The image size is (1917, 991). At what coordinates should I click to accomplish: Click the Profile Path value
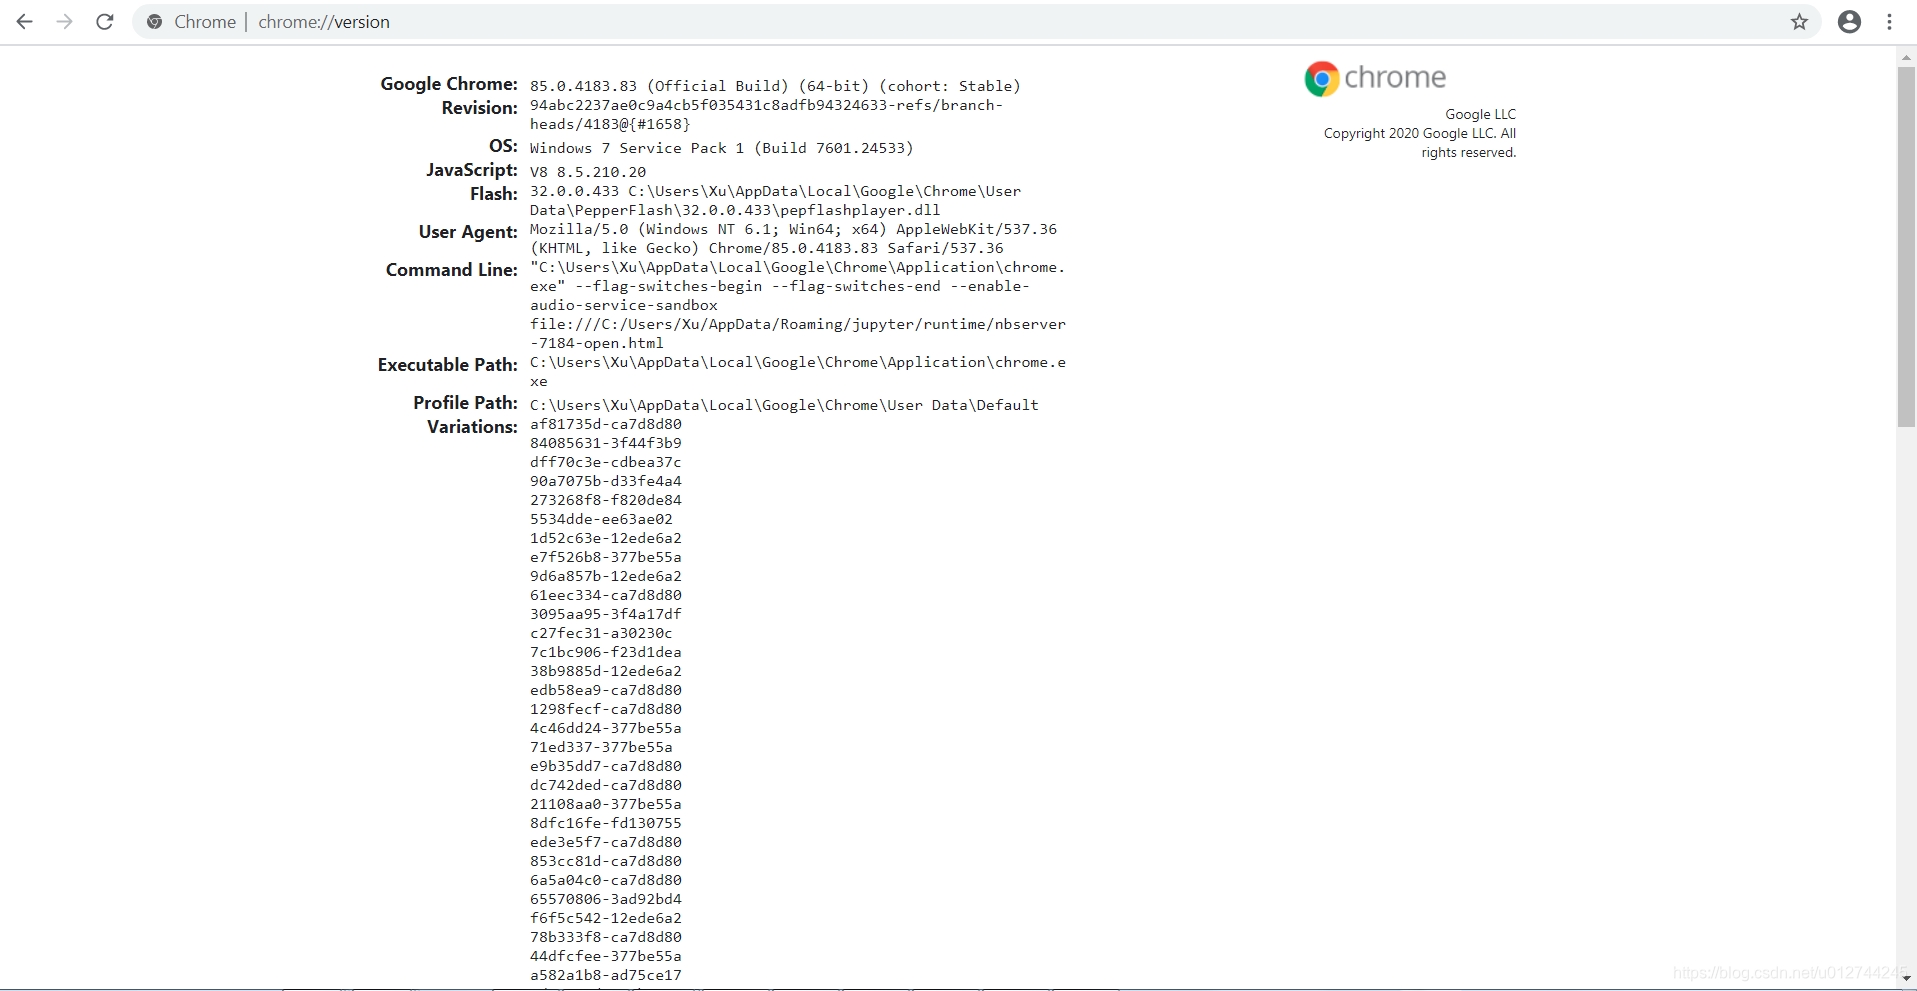click(x=784, y=405)
